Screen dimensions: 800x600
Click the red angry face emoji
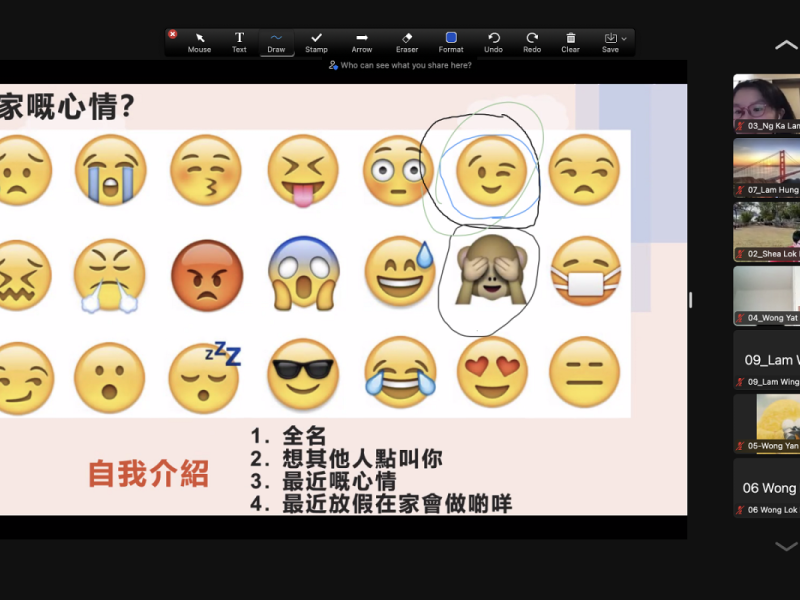207,275
